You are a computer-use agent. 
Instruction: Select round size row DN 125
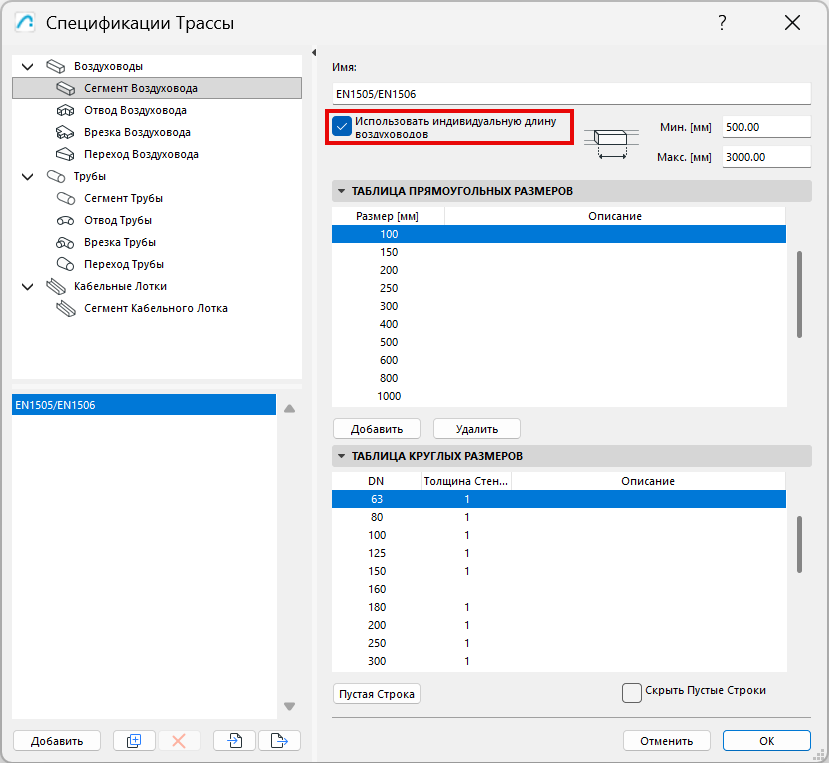point(559,553)
